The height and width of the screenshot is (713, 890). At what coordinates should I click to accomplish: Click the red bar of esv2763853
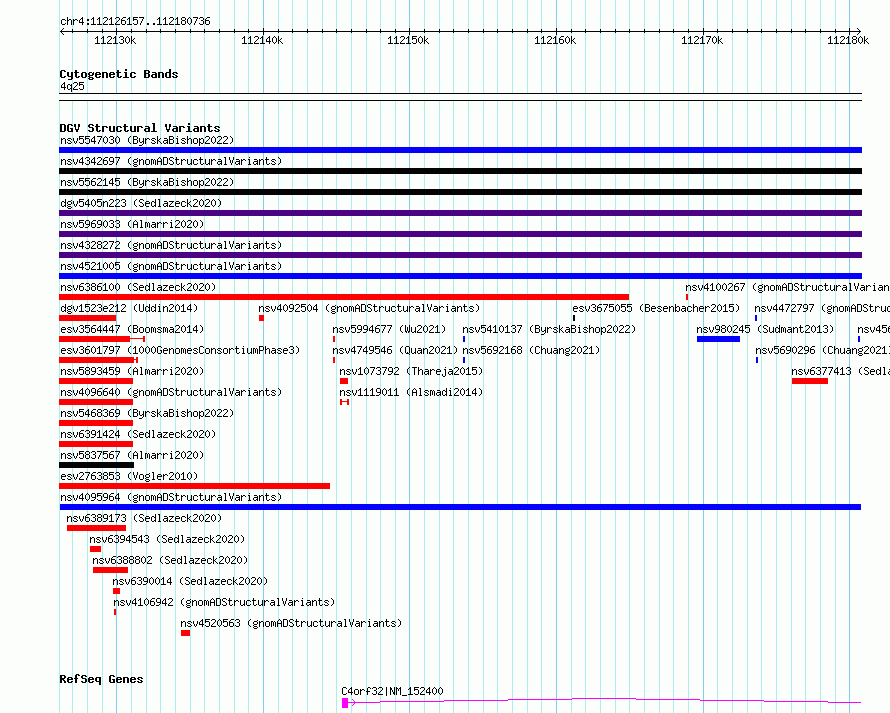point(194,486)
